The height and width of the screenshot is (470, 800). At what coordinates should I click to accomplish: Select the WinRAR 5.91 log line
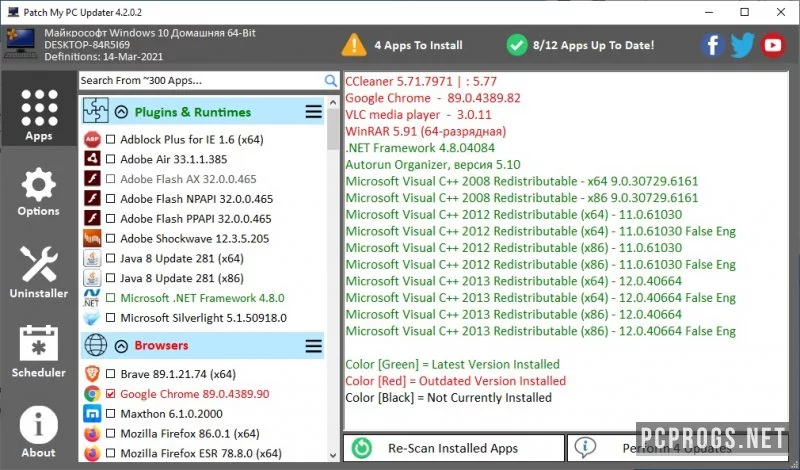click(x=426, y=131)
